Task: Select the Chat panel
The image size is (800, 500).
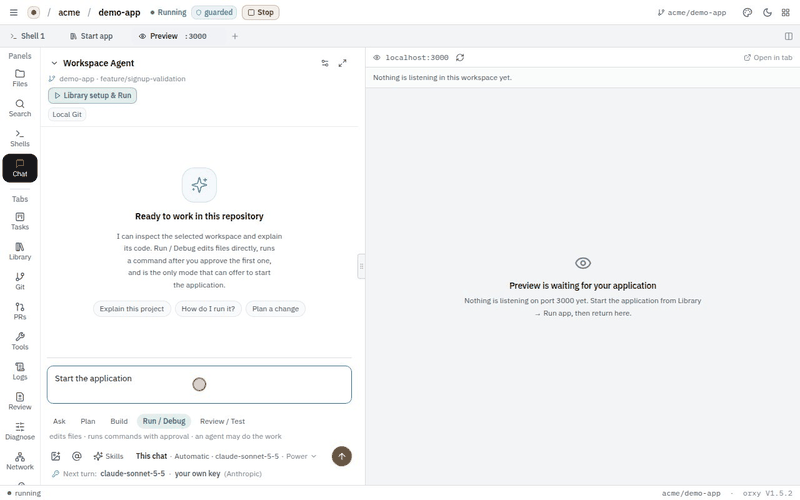Action: pyautogui.click(x=20, y=168)
